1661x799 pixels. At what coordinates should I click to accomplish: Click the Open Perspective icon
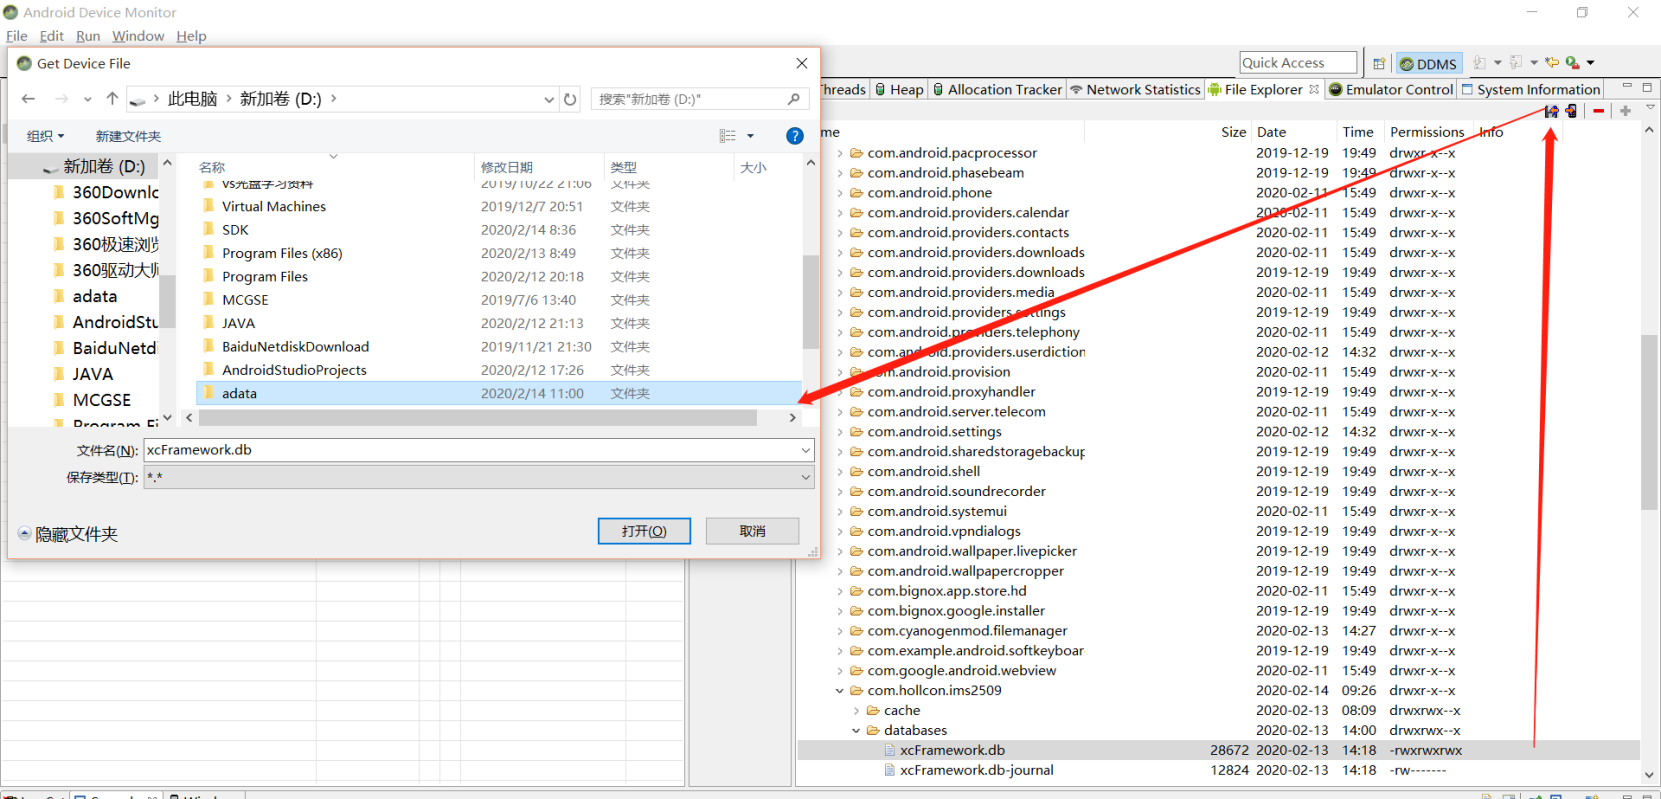tap(1379, 63)
